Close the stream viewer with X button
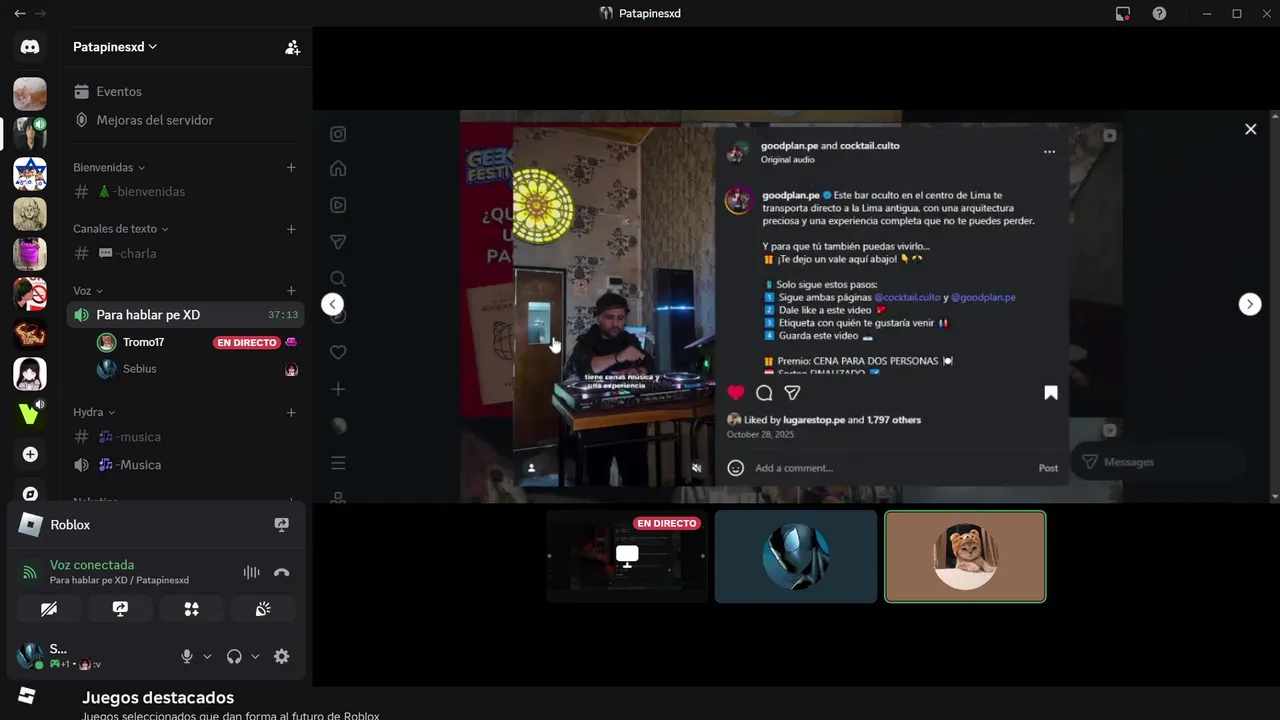1280x720 pixels. [1250, 129]
